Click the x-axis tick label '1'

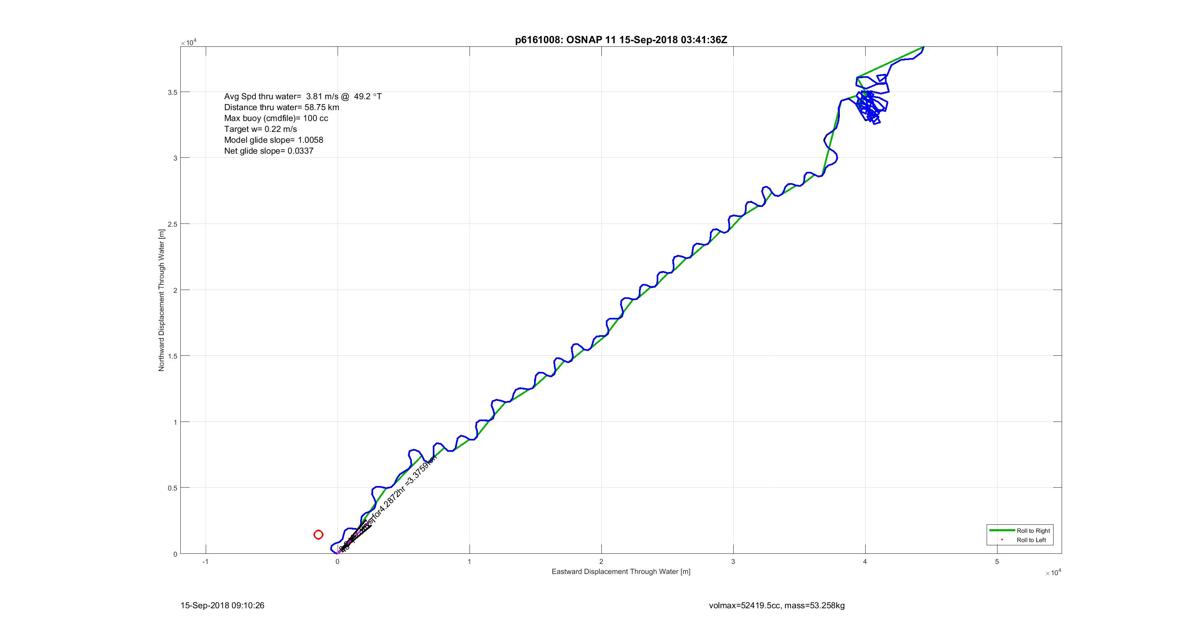[470, 563]
